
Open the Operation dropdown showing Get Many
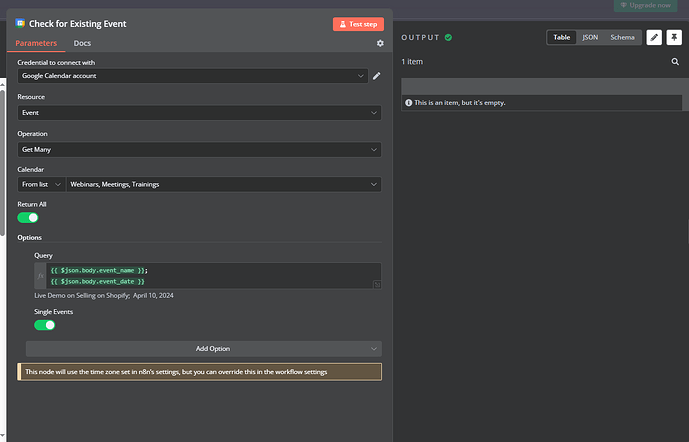click(x=199, y=150)
